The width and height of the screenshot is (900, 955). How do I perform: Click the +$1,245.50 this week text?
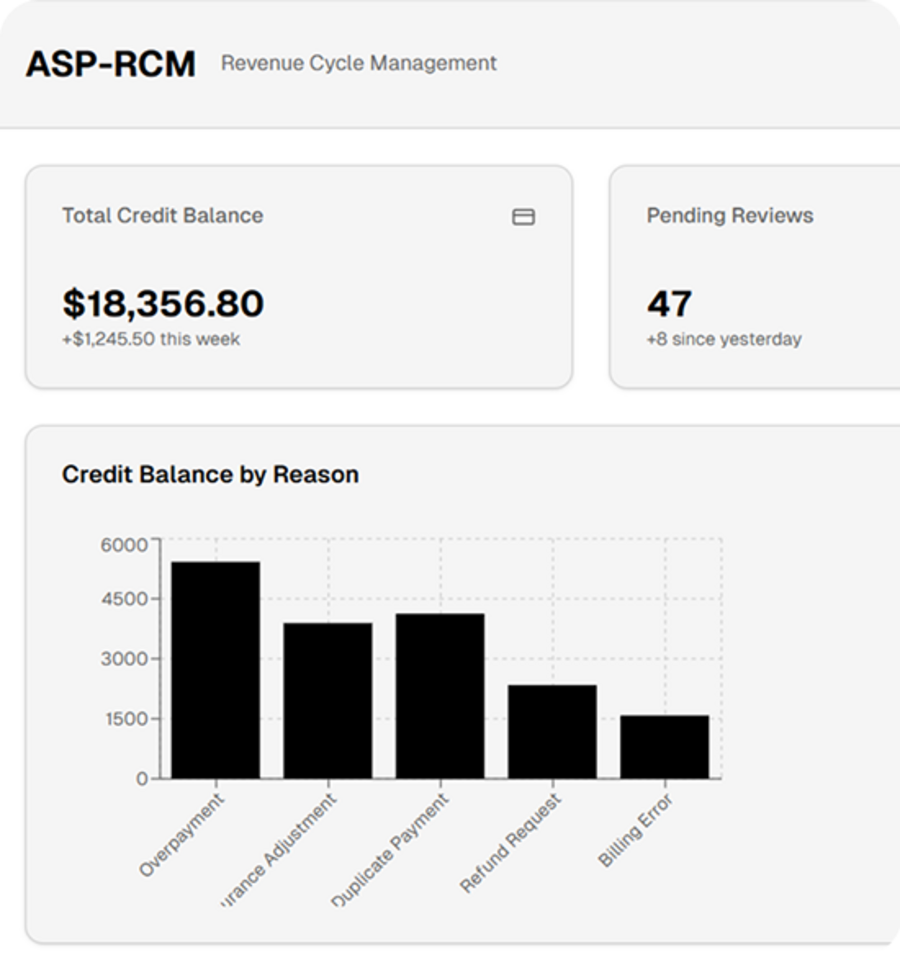pyautogui.click(x=152, y=339)
